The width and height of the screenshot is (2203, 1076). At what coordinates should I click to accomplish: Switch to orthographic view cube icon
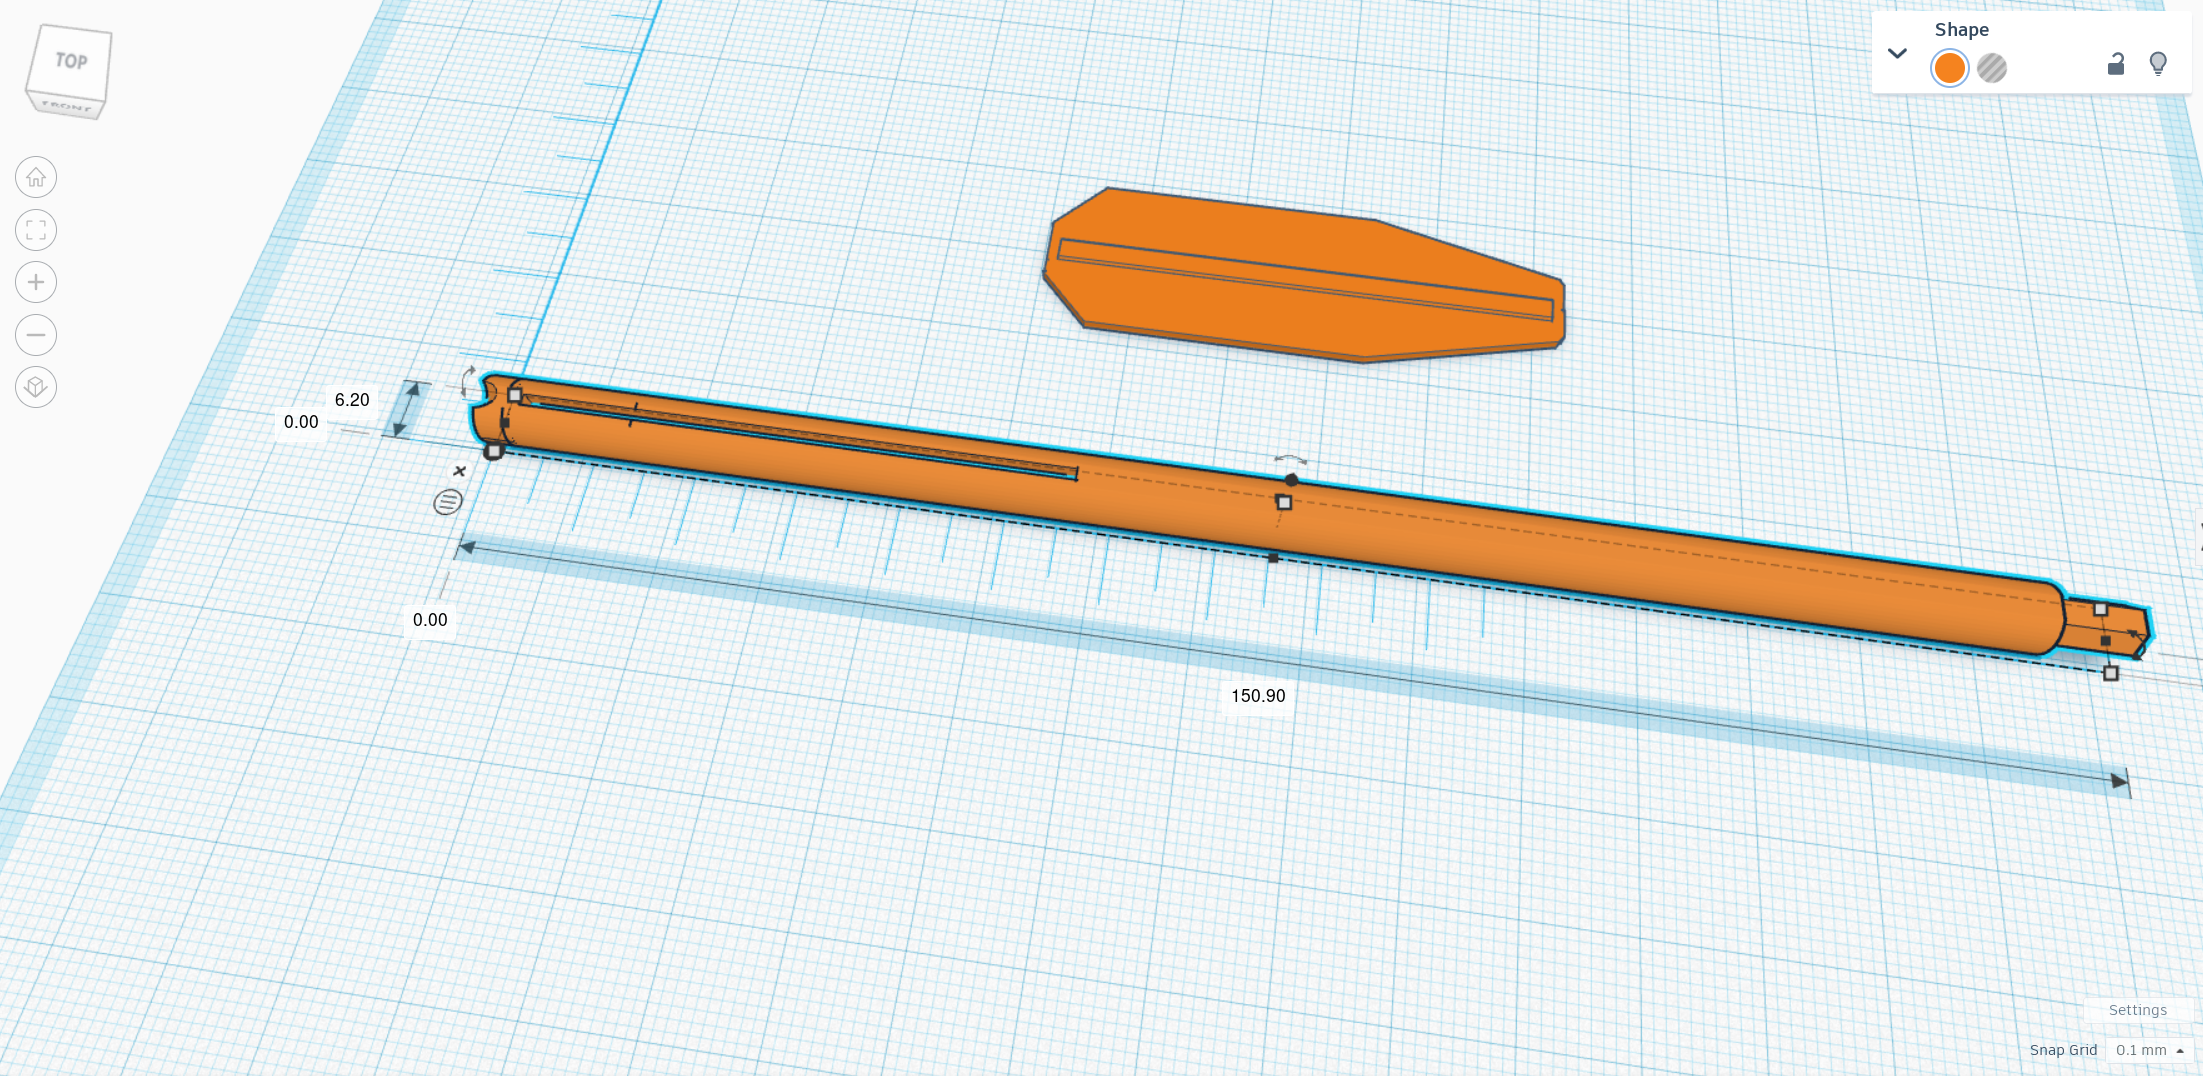click(x=36, y=387)
